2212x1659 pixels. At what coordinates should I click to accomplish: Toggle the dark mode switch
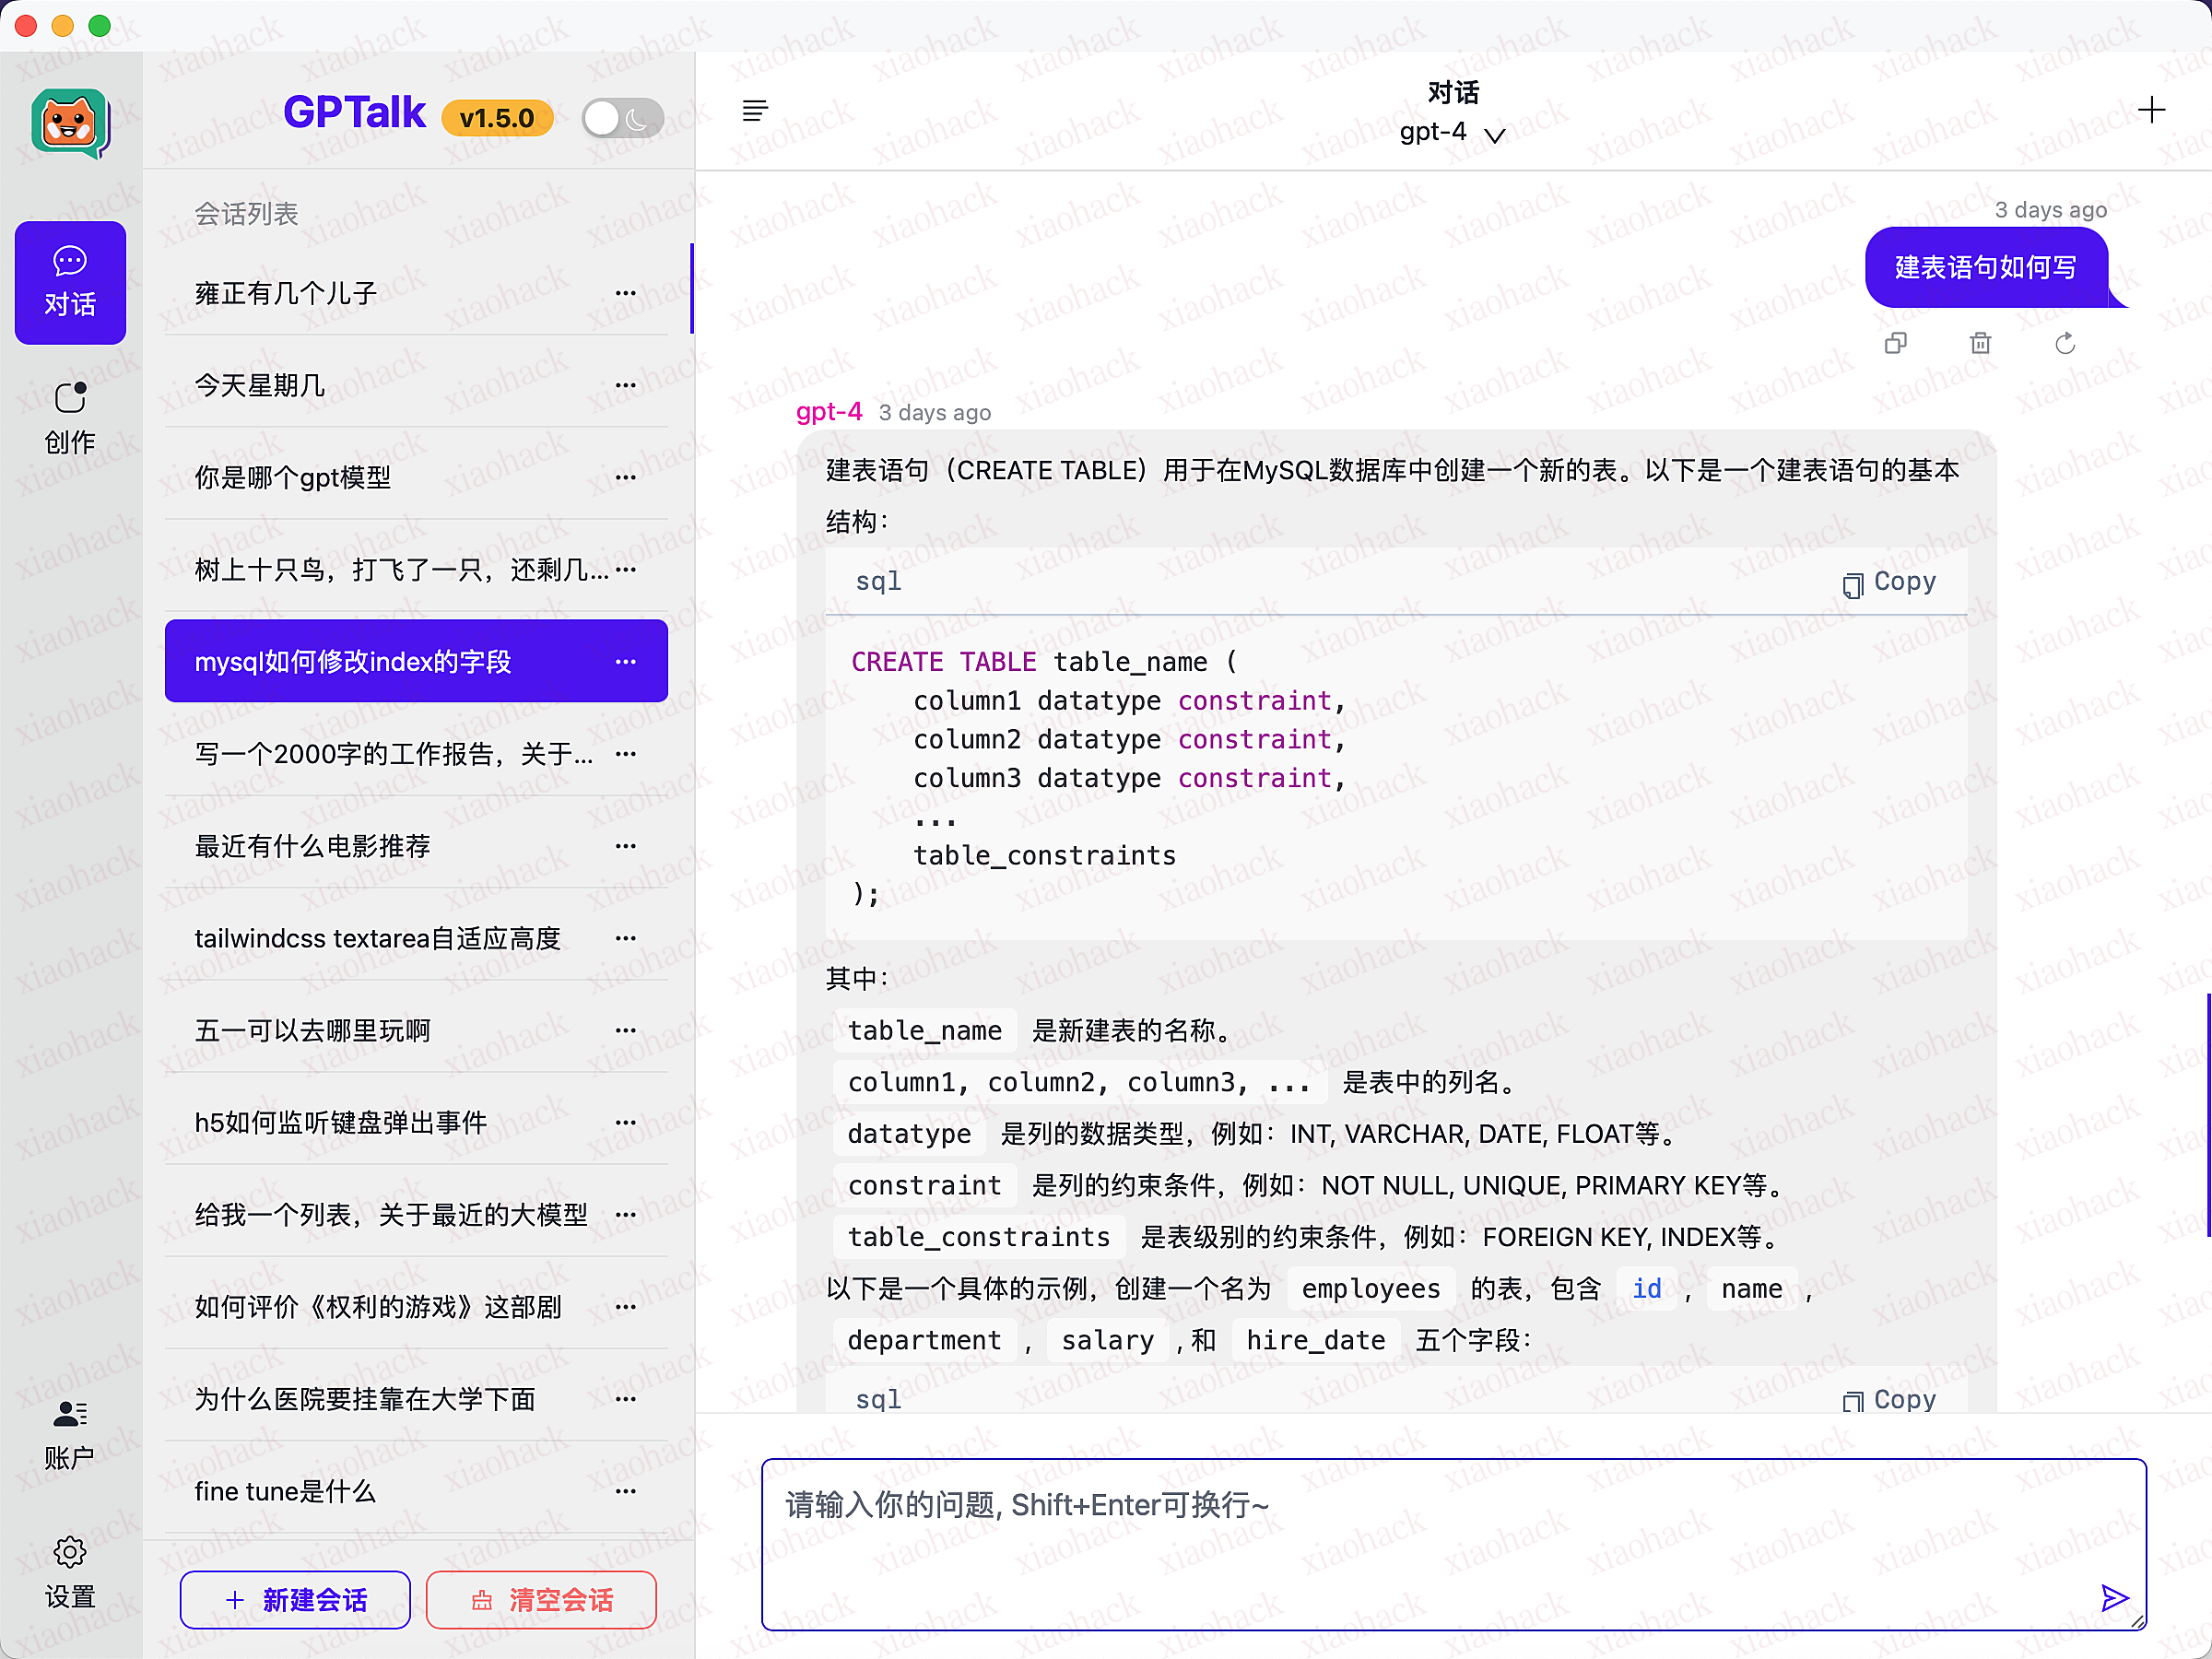[623, 118]
